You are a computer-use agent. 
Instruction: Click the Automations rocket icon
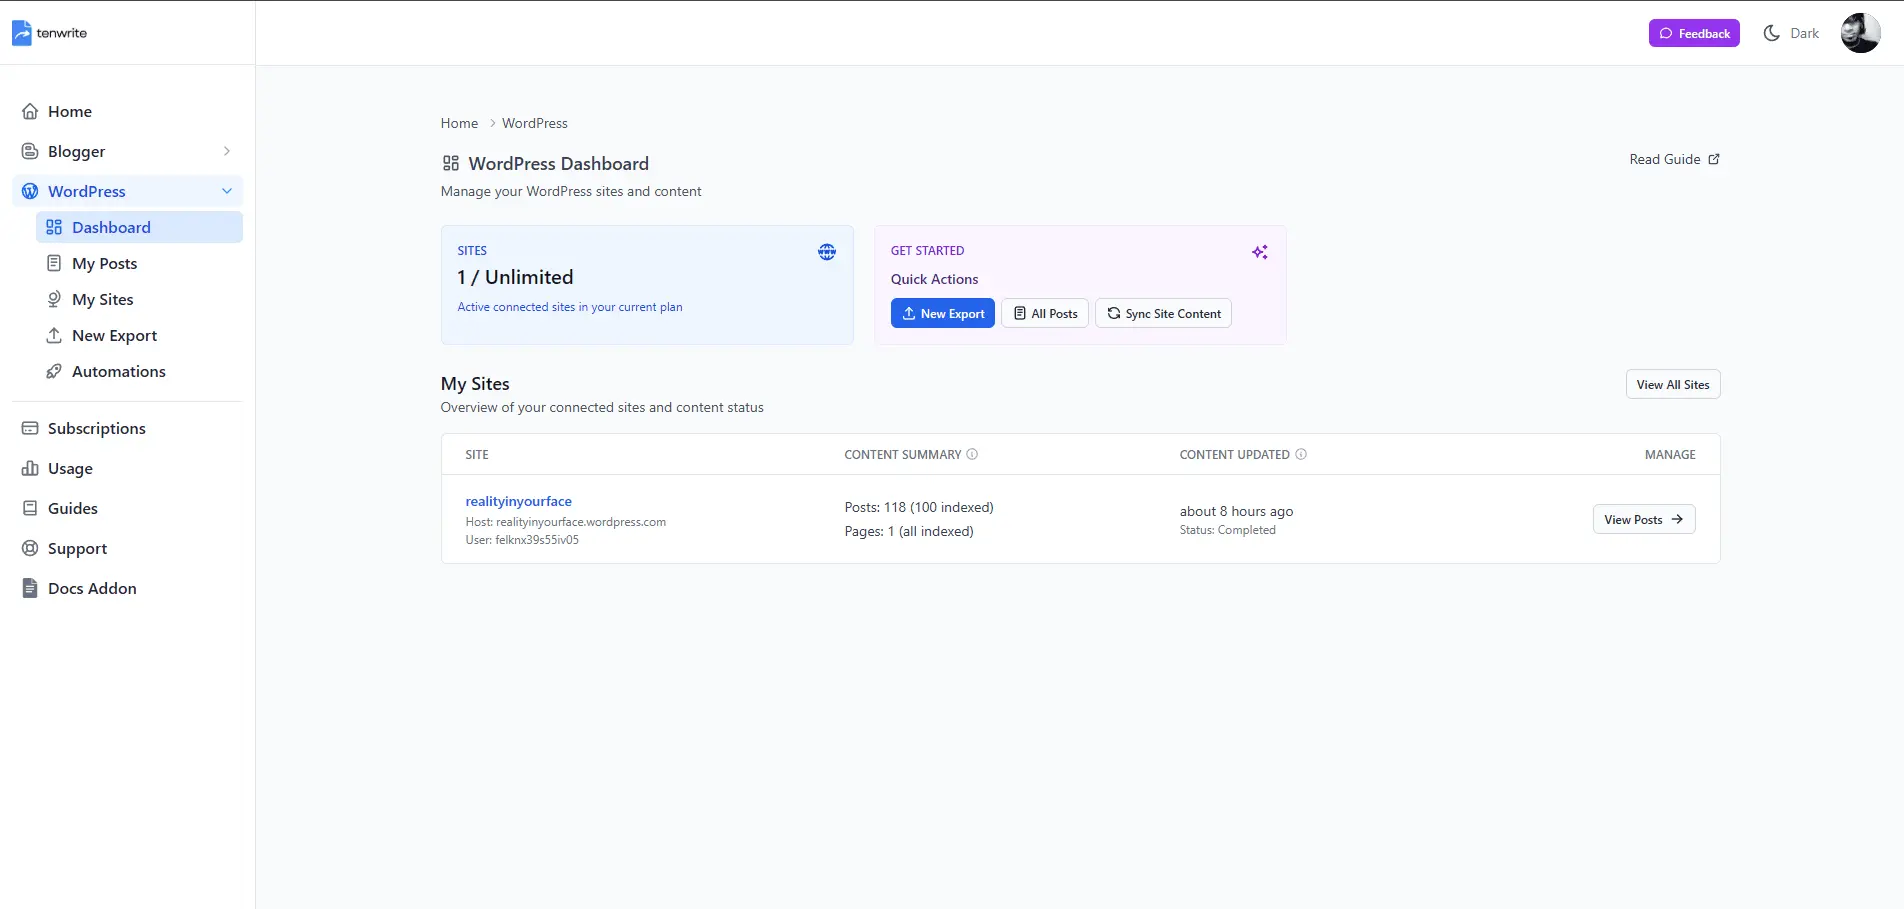click(x=54, y=371)
